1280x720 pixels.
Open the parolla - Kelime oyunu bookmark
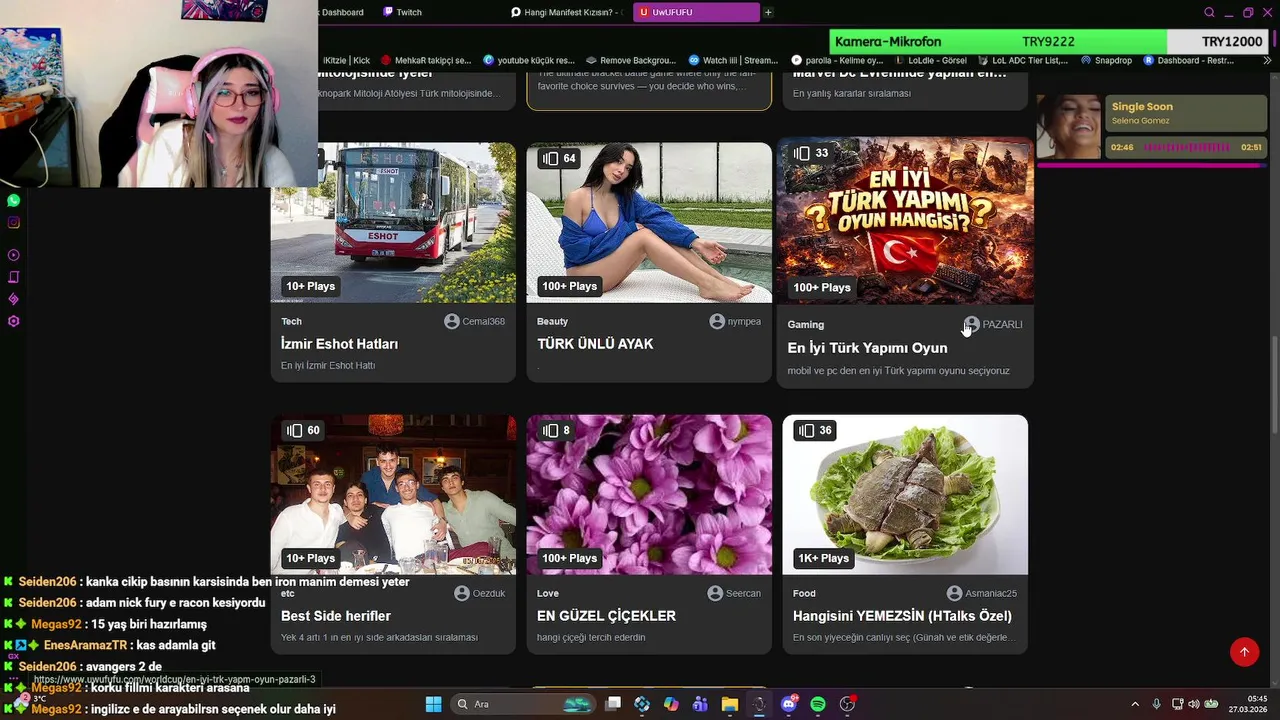click(x=837, y=60)
